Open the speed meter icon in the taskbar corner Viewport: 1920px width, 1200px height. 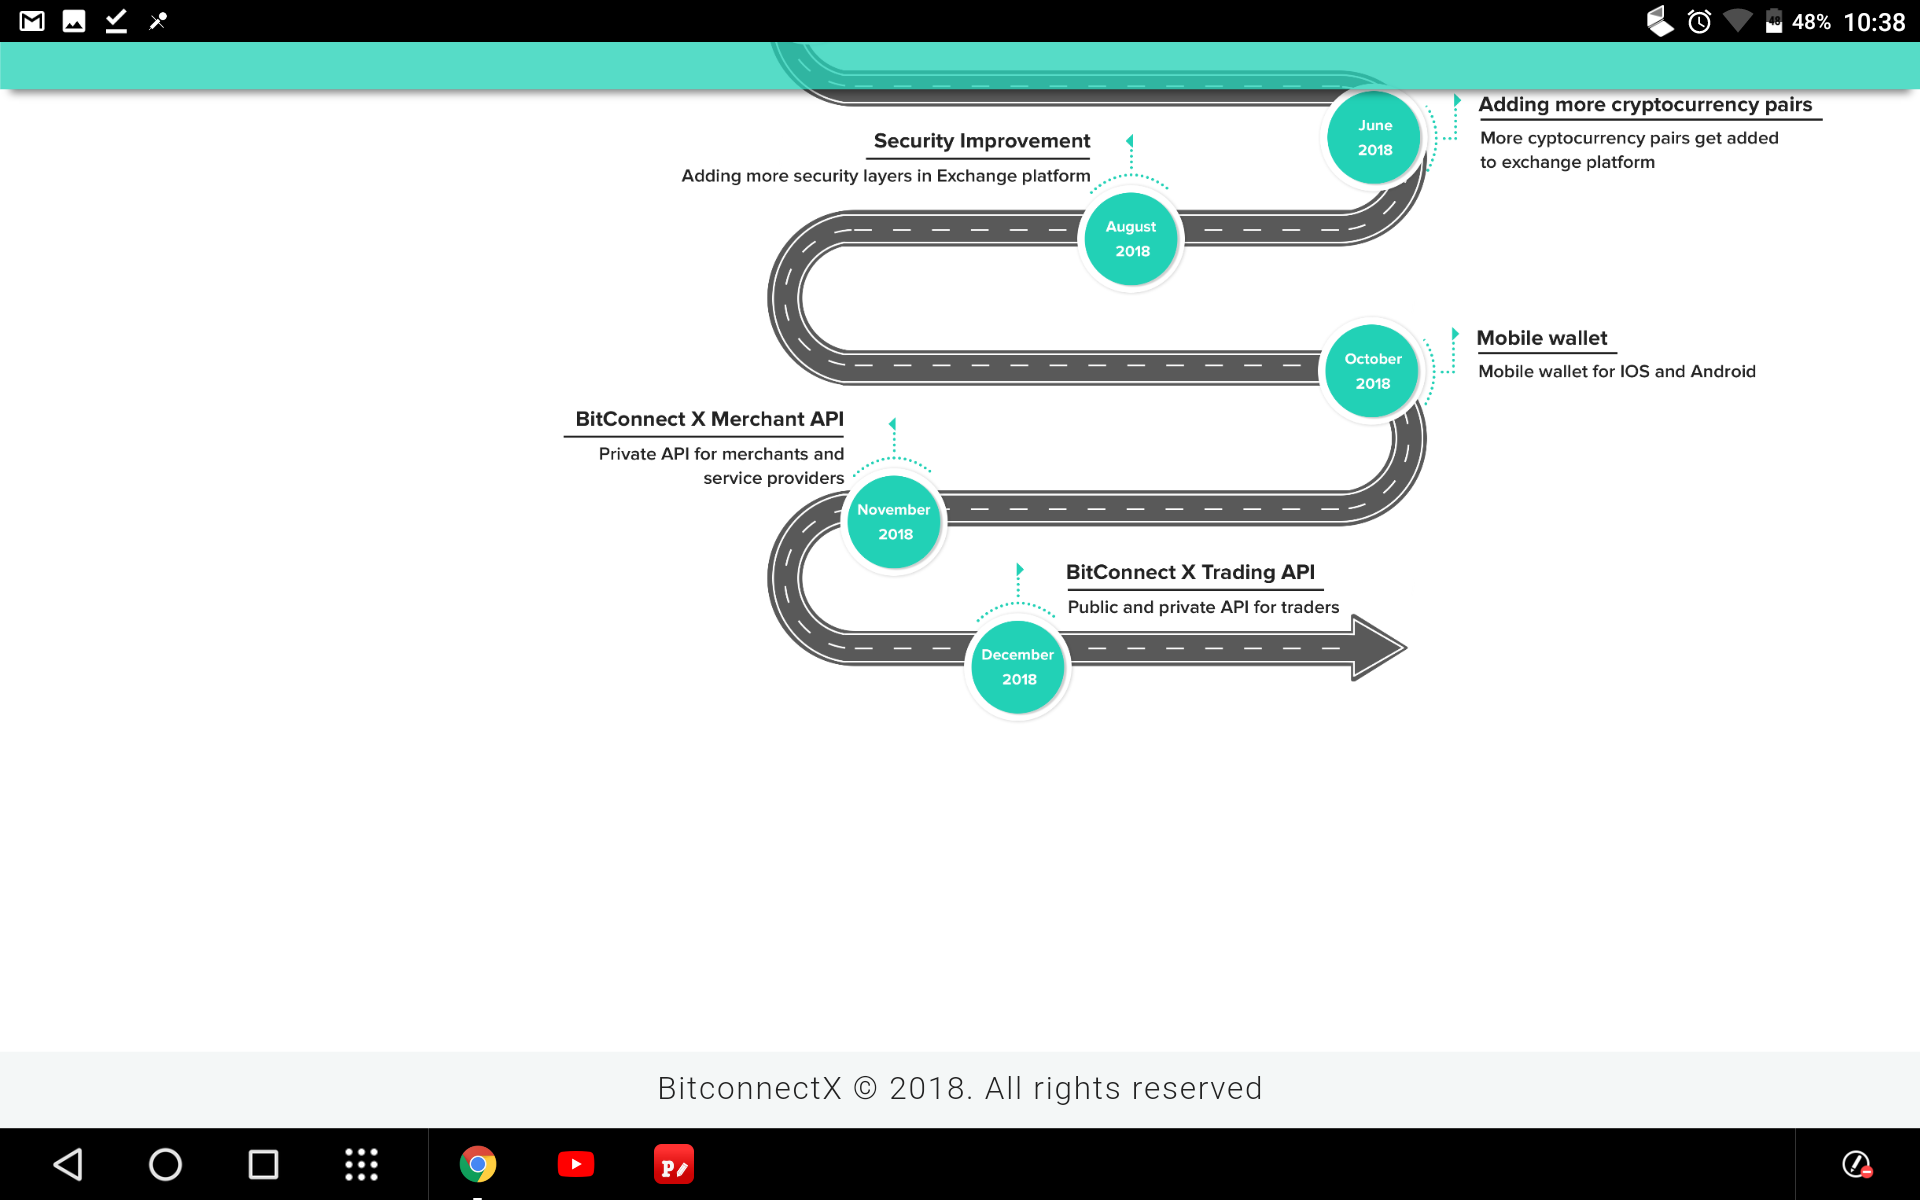click(1857, 1164)
